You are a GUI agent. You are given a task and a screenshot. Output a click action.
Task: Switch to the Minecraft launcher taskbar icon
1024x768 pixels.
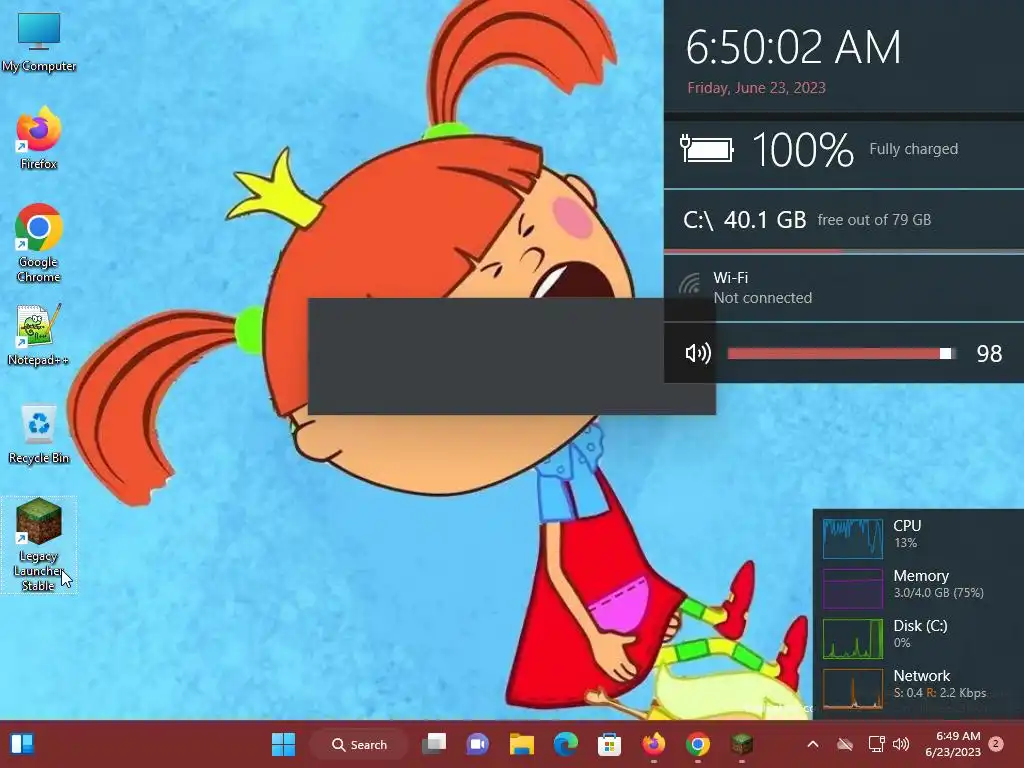(741, 744)
